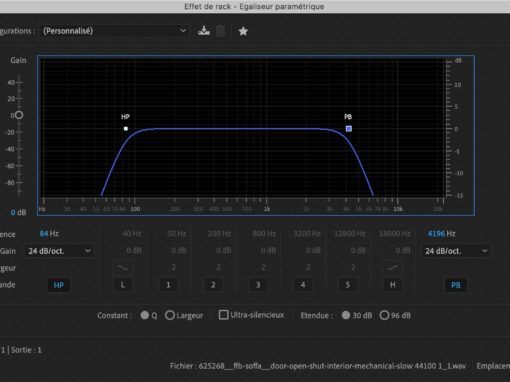Select the PB control point on graph
510x382 pixels.
pyautogui.click(x=349, y=129)
